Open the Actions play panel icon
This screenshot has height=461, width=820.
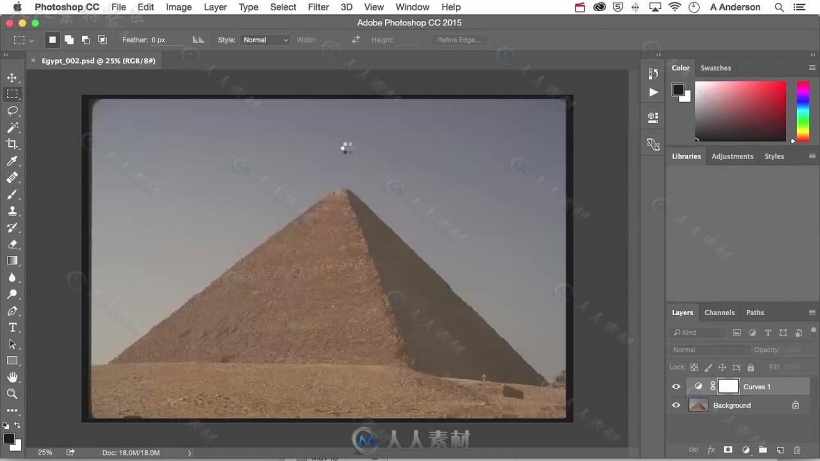click(653, 93)
